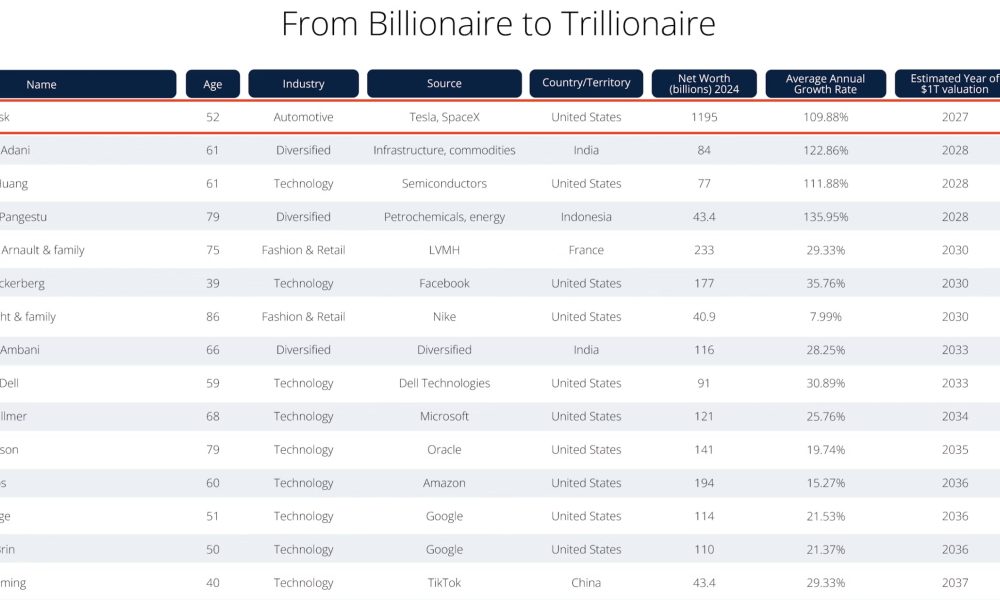The image size is (1000, 600).
Task: Click the Age column header
Action: coord(213,84)
